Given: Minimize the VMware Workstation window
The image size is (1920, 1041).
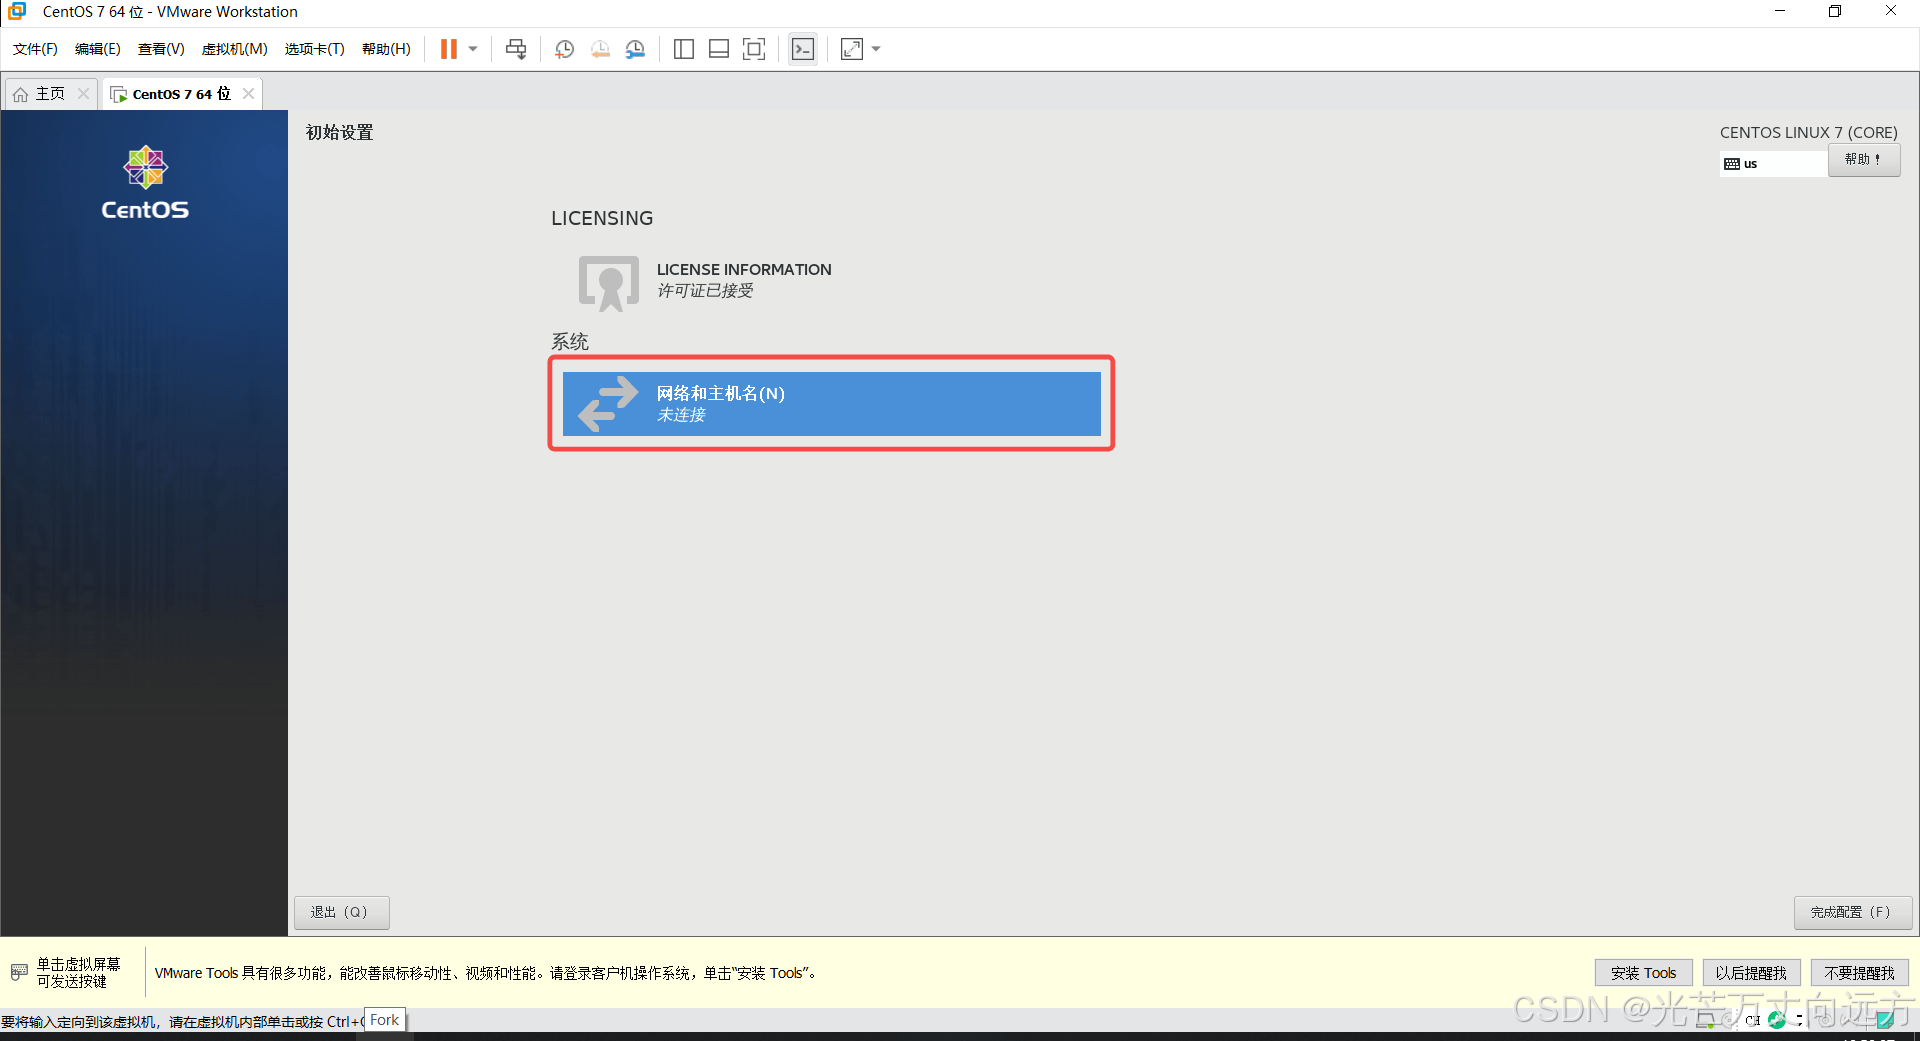Looking at the screenshot, I should click(1779, 11).
